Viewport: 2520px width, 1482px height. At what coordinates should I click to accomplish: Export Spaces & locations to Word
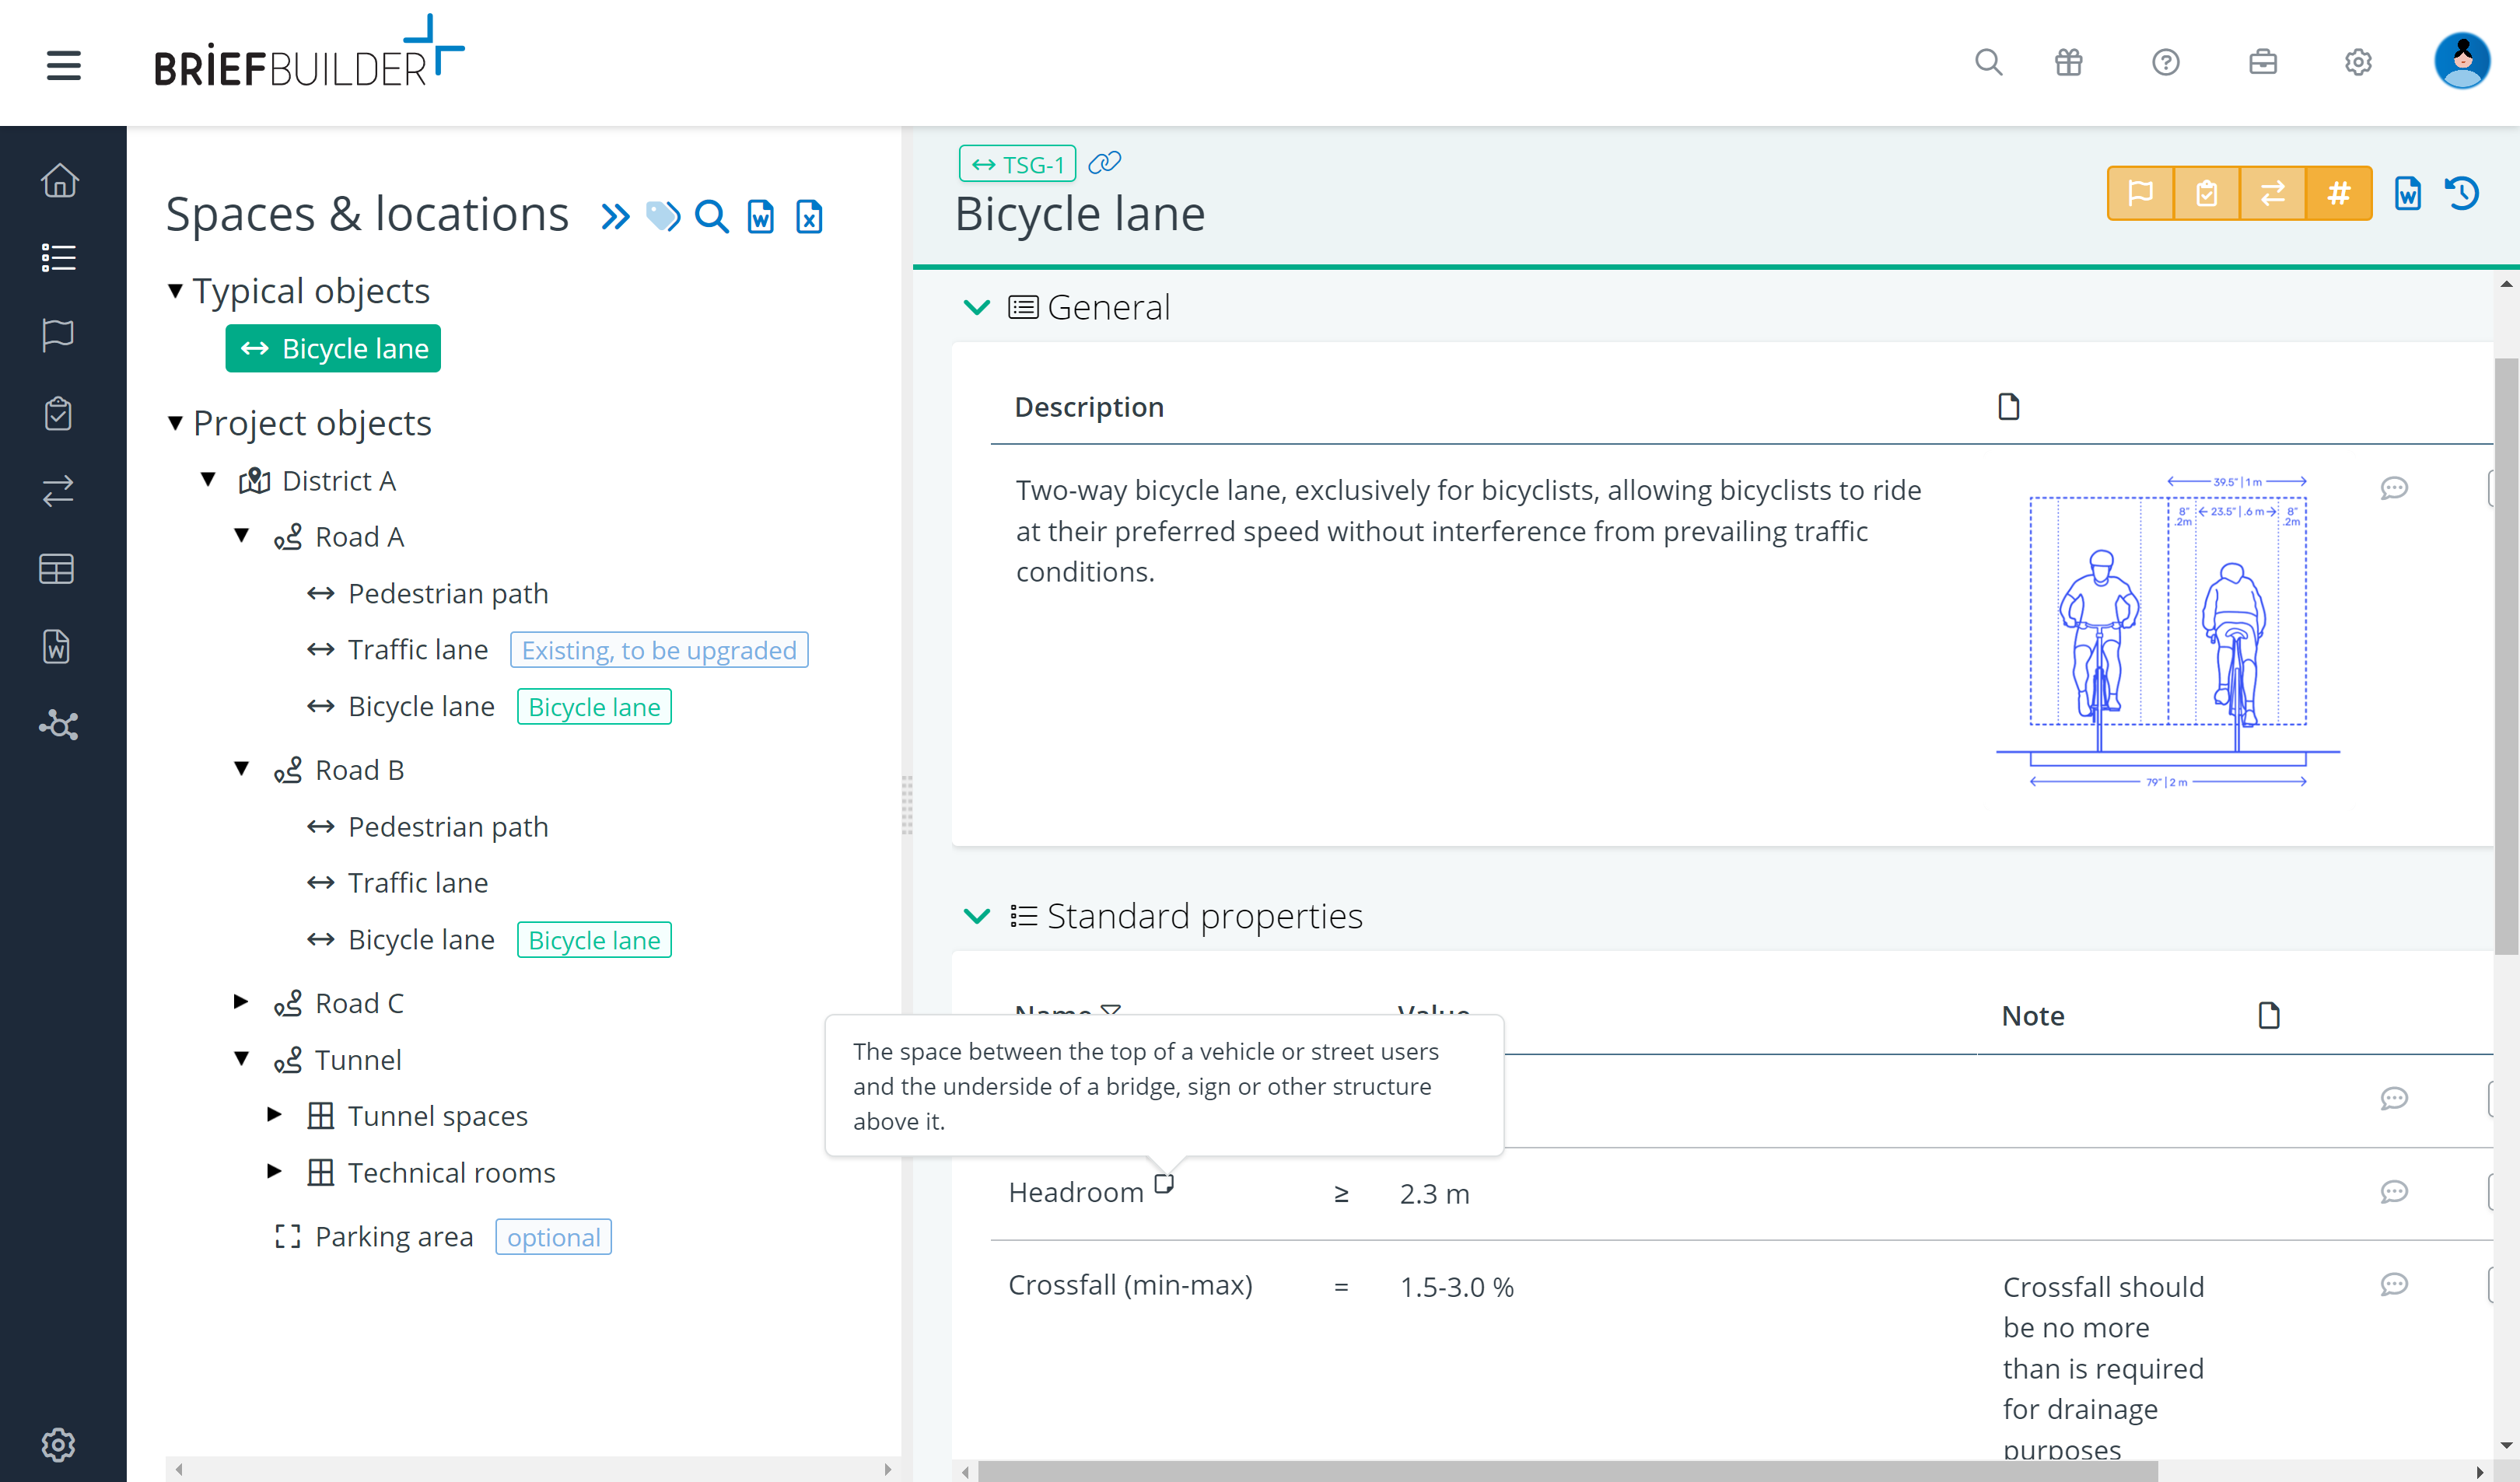click(760, 216)
